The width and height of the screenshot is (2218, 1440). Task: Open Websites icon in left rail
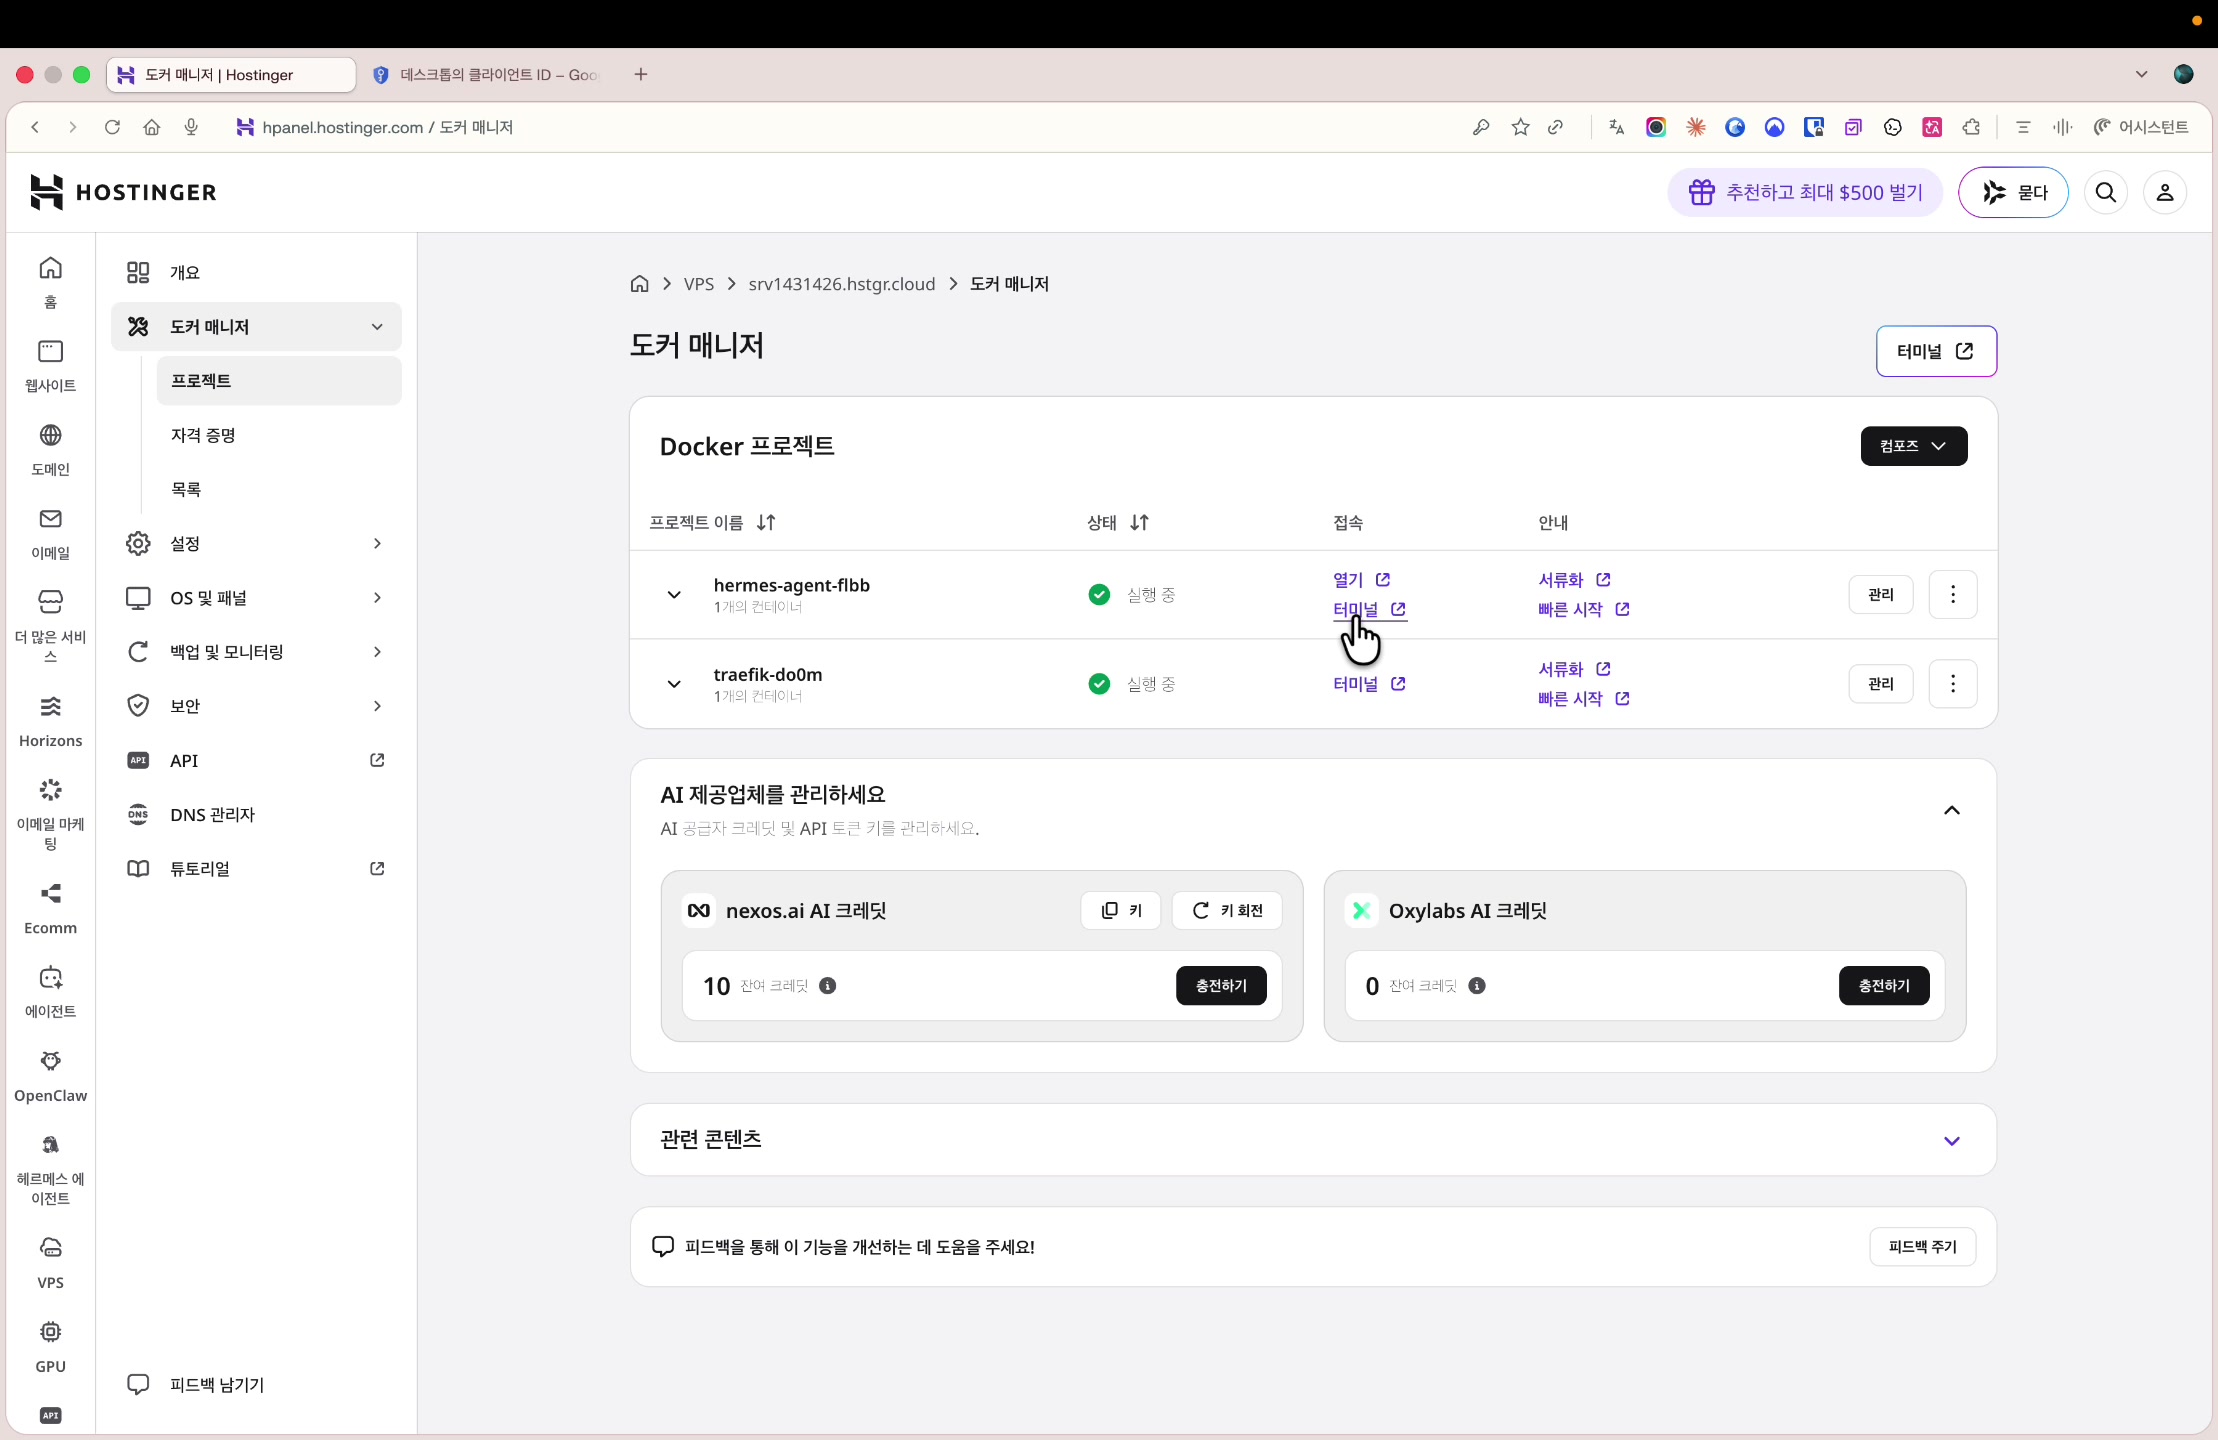(x=50, y=351)
